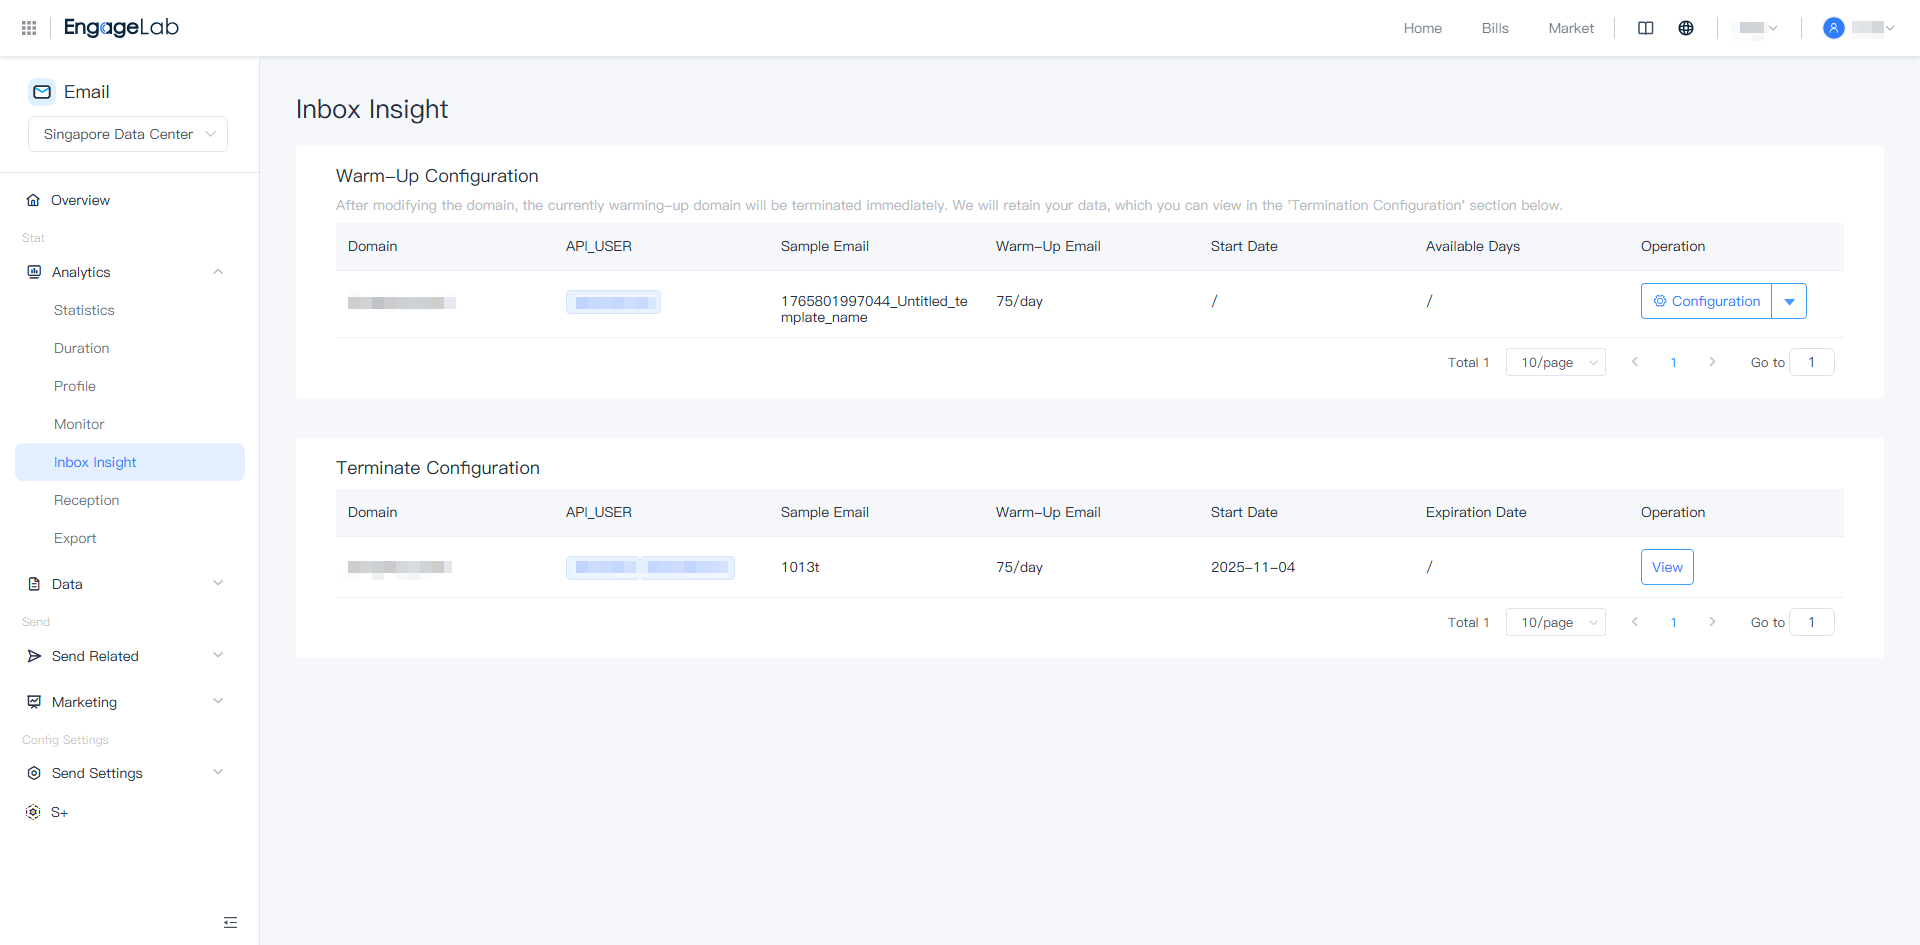Image resolution: width=1920 pixels, height=945 pixels.
Task: Open the documentation book icon
Action: click(x=1646, y=28)
